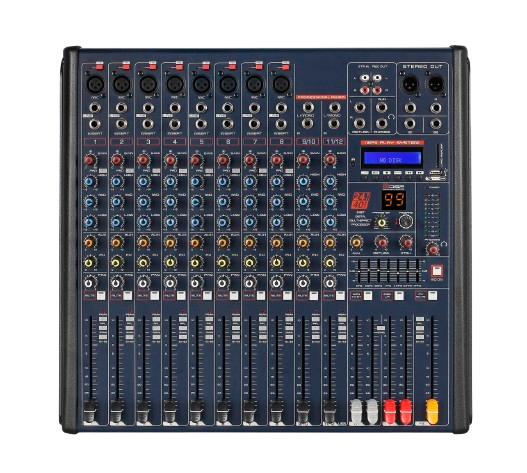This screenshot has height=473, width=527.
Task: Turn the black parameter knob beside the 99 display
Action: 406,221
